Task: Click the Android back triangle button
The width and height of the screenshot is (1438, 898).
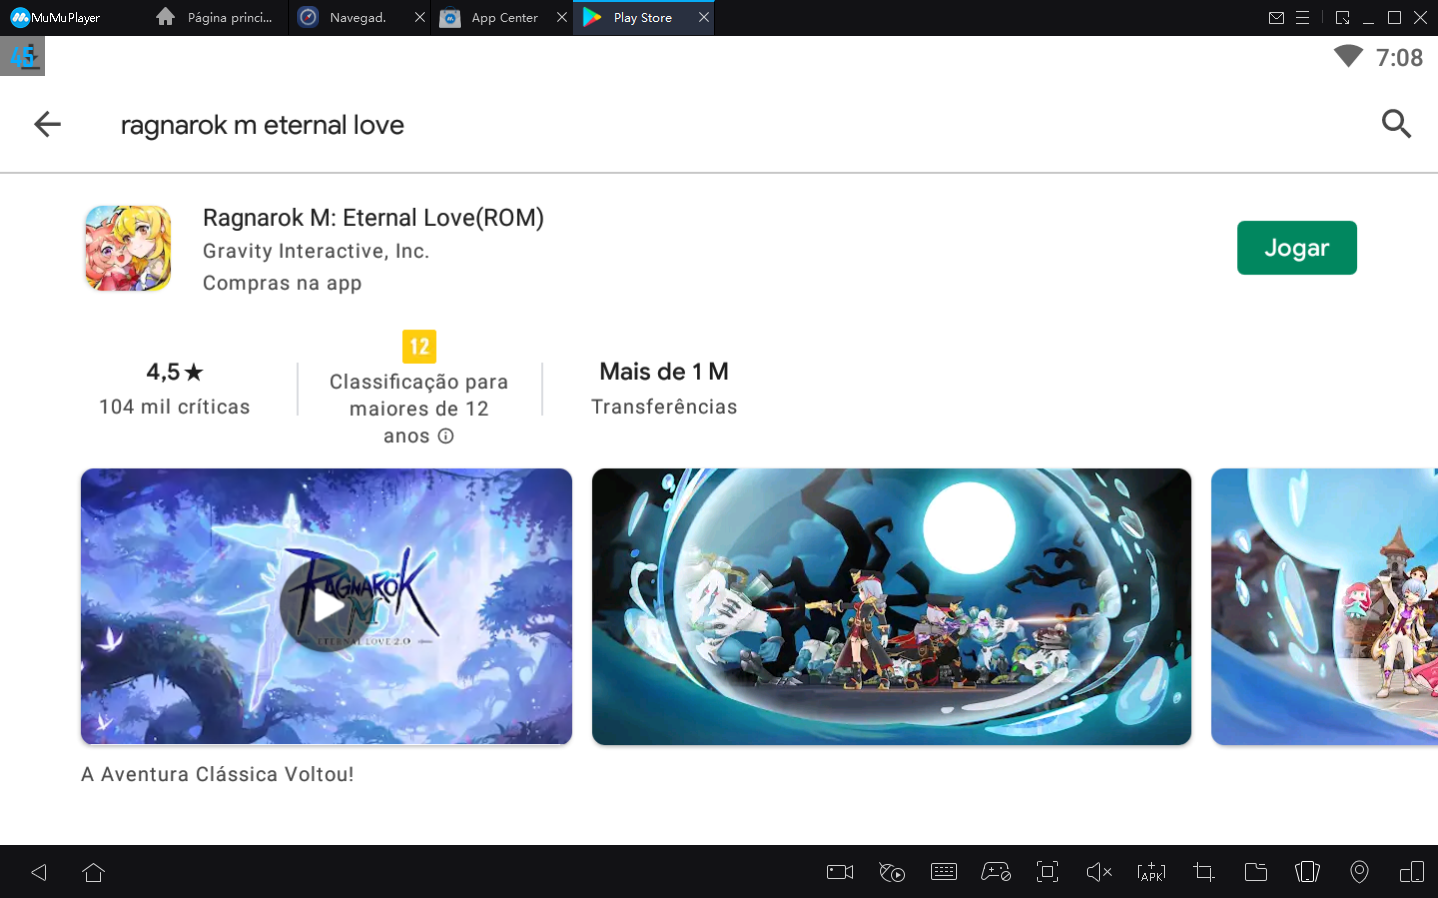Action: tap(39, 872)
